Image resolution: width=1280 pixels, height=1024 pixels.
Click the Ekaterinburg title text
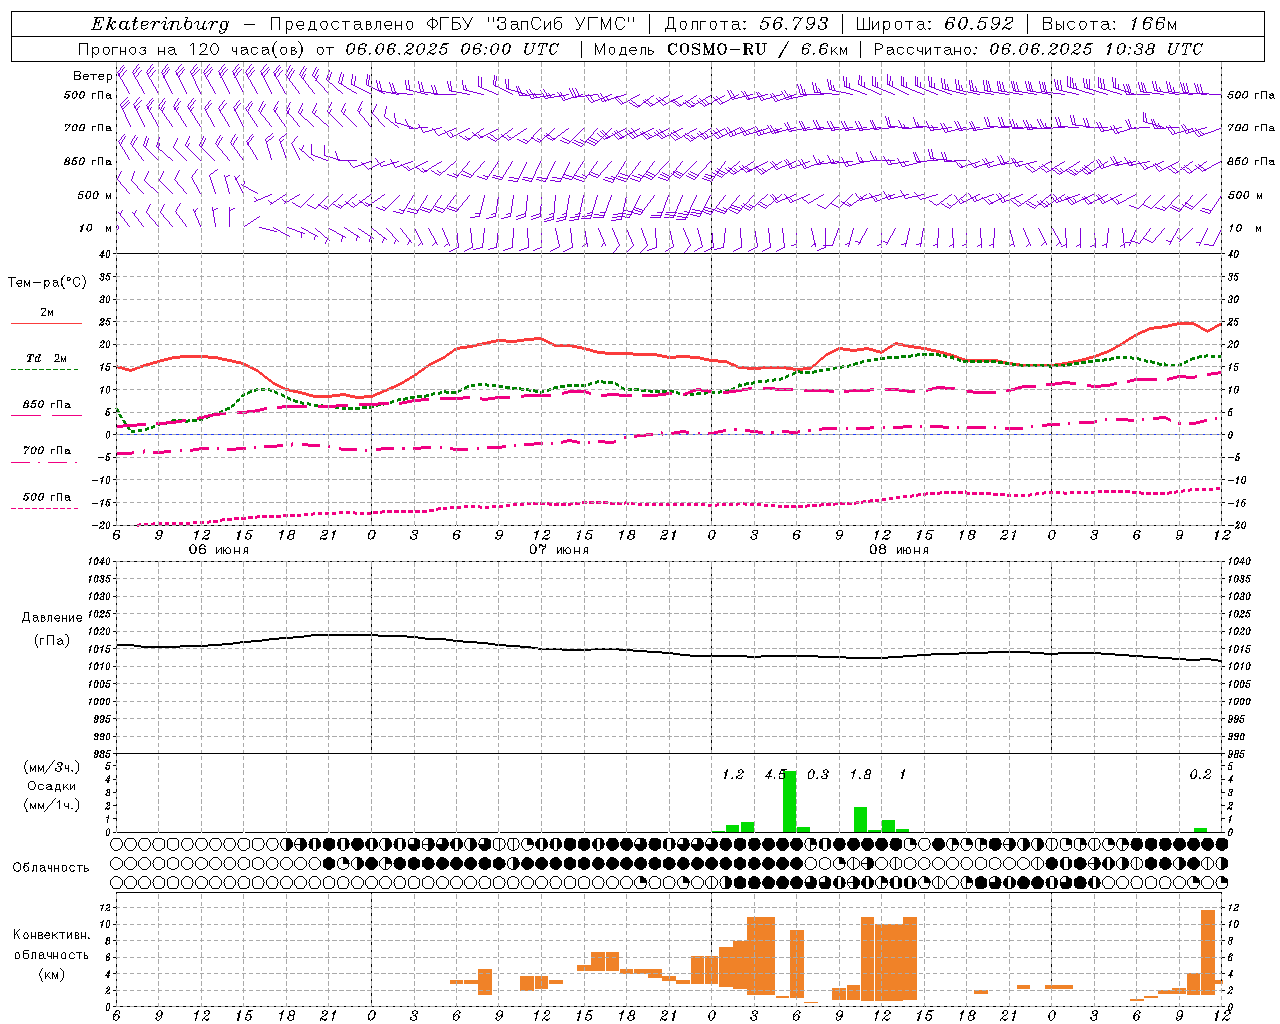point(160,24)
